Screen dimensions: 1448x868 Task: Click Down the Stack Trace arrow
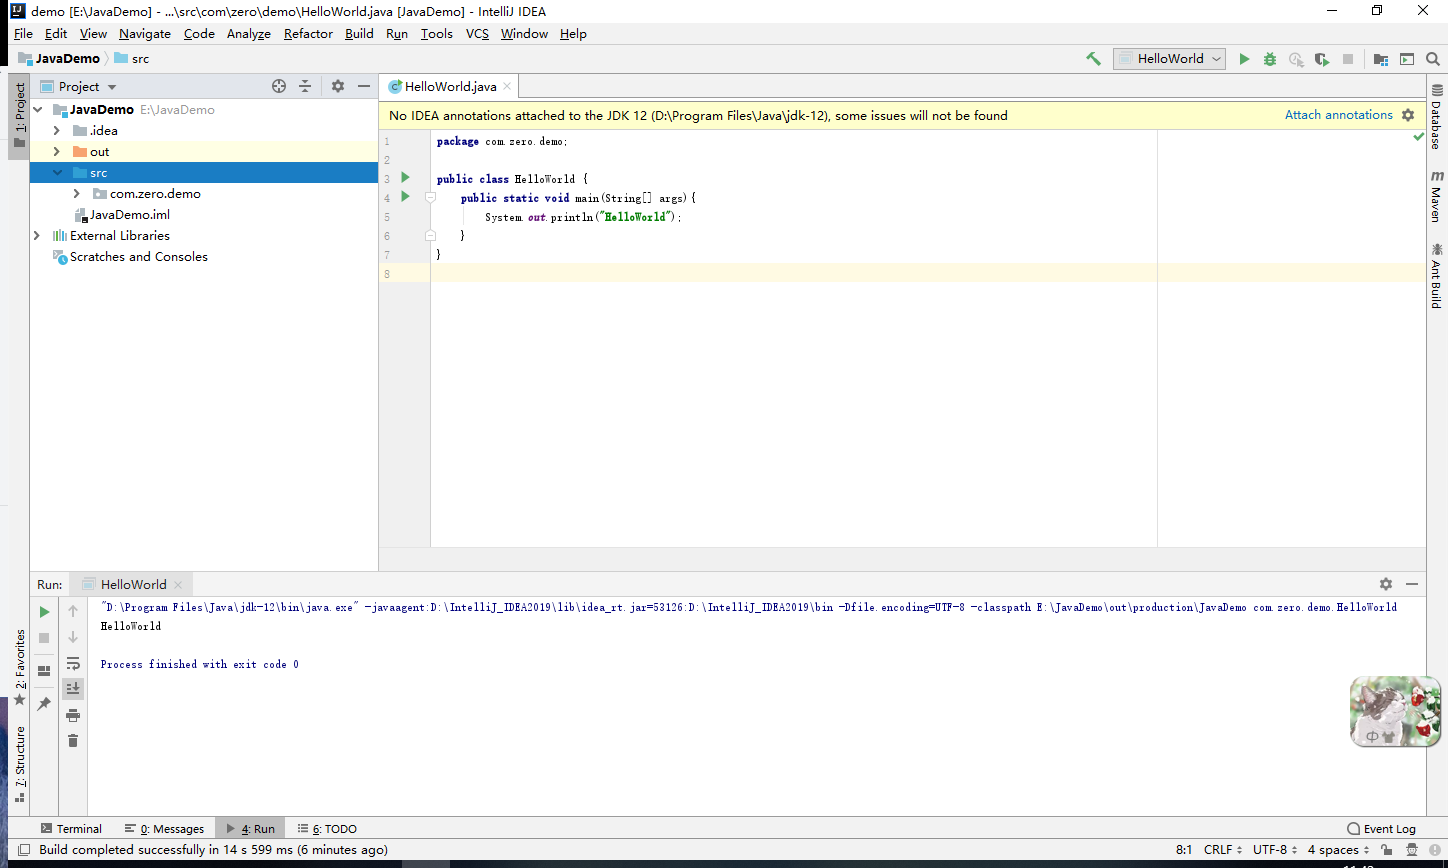pos(73,637)
